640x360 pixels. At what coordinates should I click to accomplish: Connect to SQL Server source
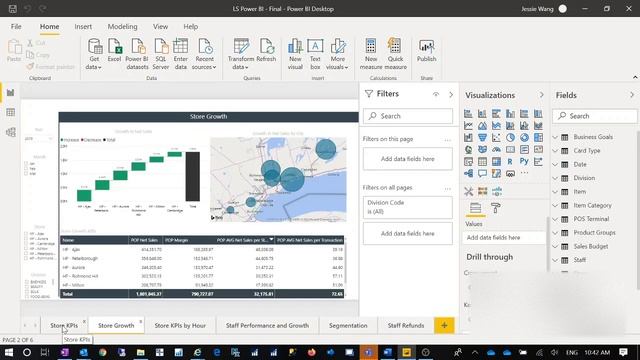coord(161,54)
